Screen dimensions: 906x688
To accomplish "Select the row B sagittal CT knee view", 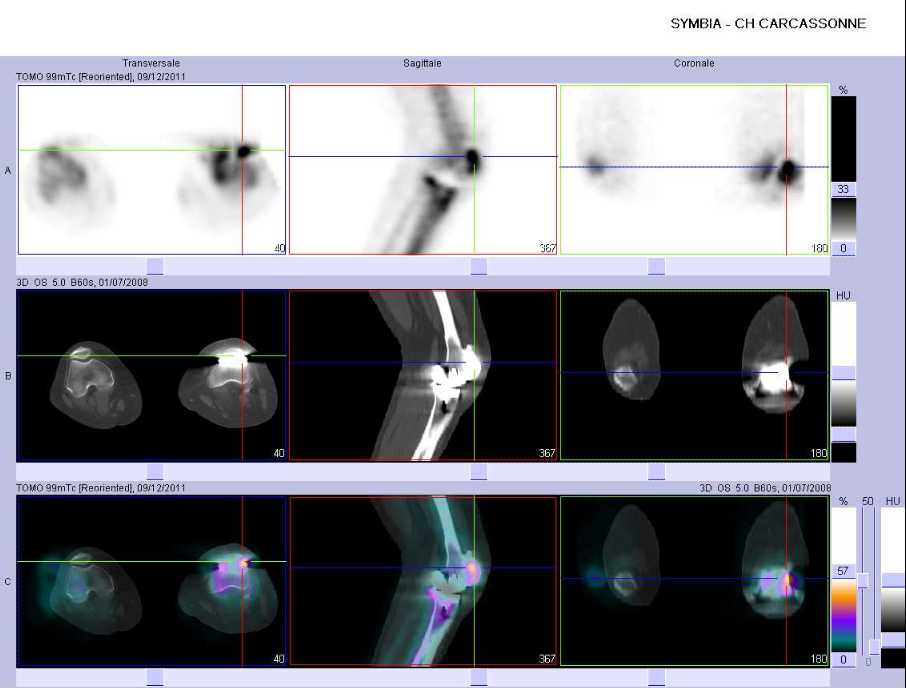I will click(x=422, y=375).
